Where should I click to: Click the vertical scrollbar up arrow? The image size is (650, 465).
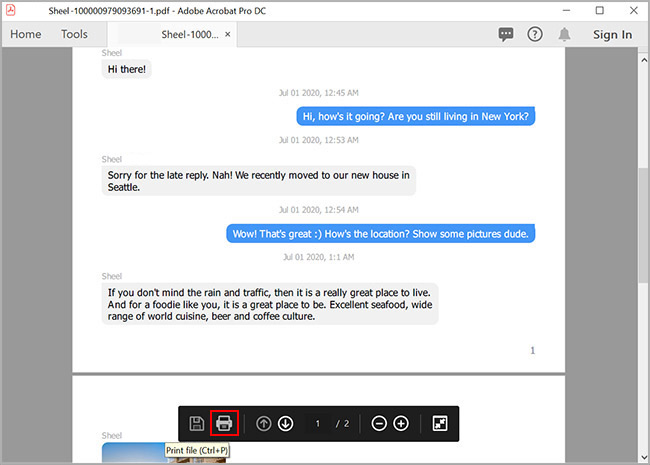click(643, 56)
